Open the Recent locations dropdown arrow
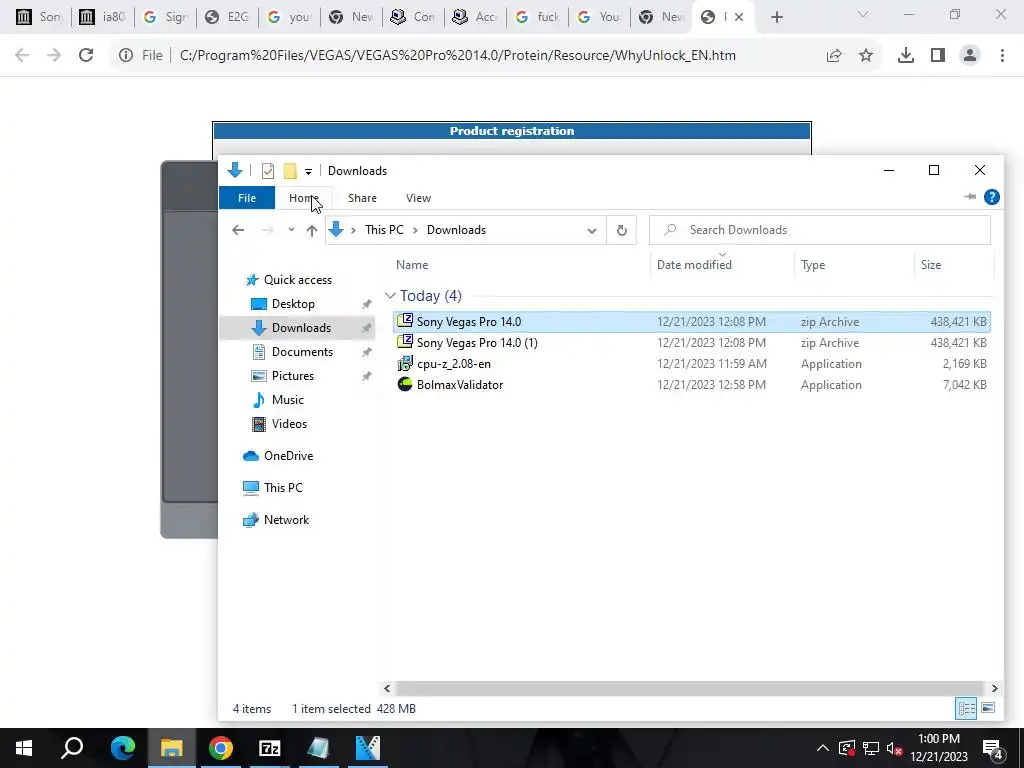The image size is (1024, 768). pos(291,230)
